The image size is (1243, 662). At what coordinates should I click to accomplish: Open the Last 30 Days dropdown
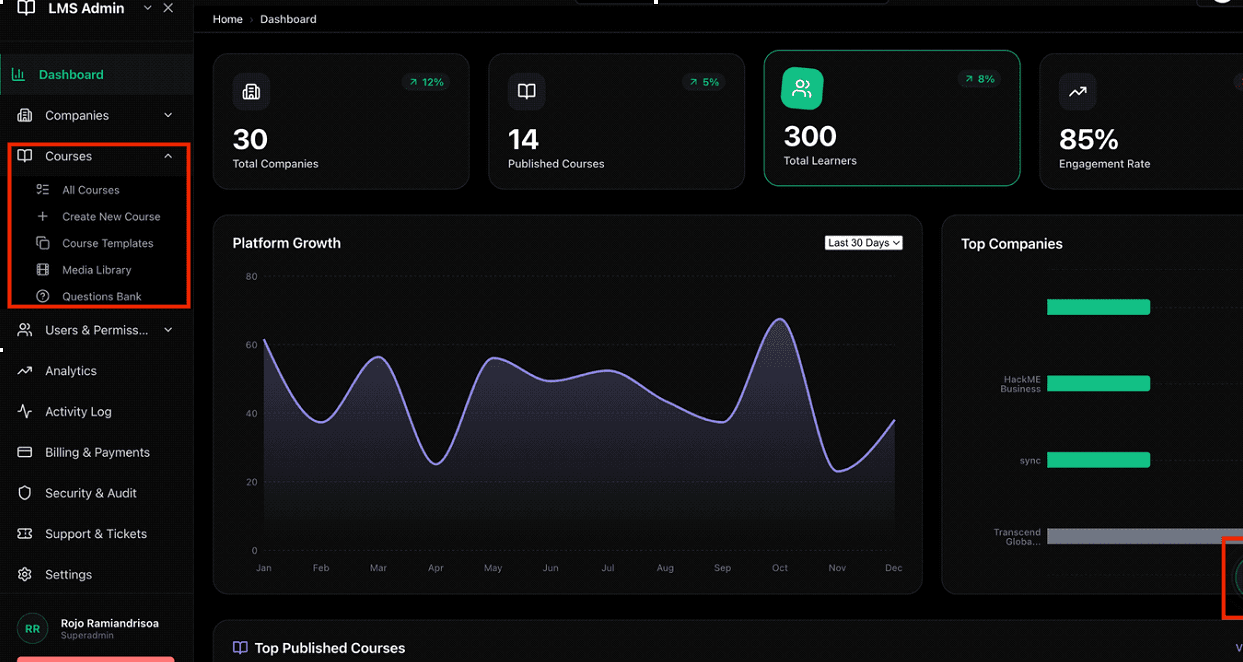(863, 243)
